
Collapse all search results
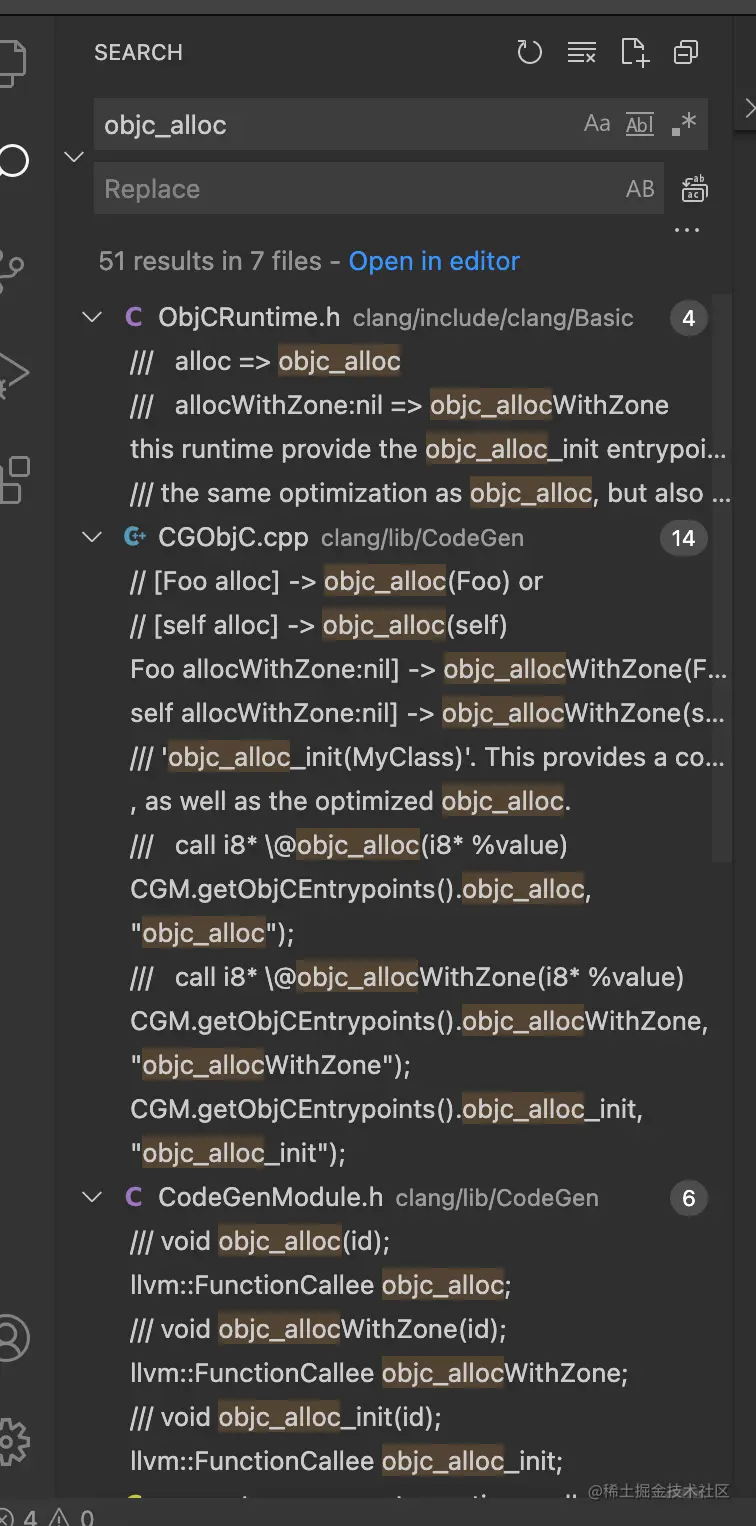click(686, 52)
